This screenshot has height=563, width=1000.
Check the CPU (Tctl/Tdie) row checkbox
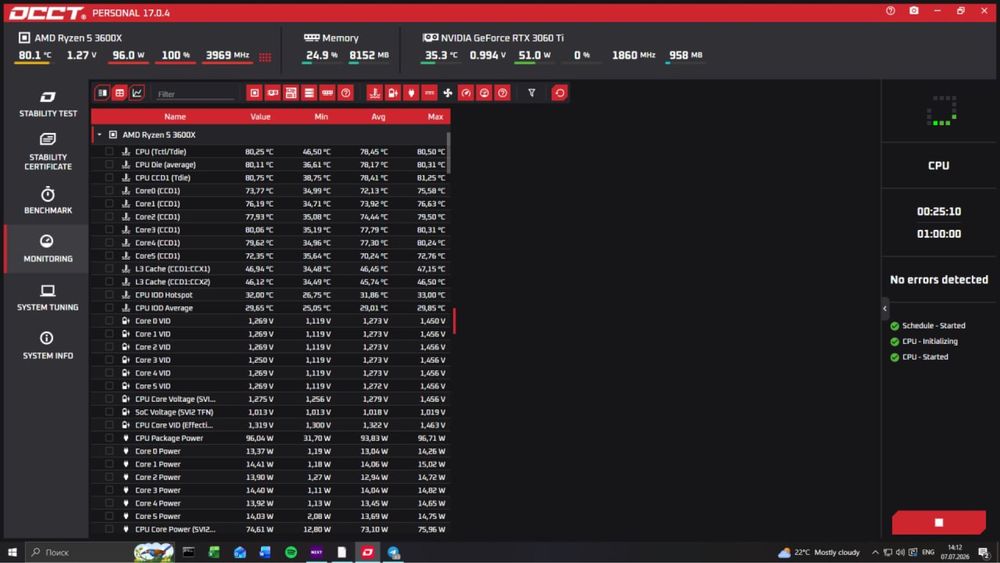pyautogui.click(x=109, y=152)
